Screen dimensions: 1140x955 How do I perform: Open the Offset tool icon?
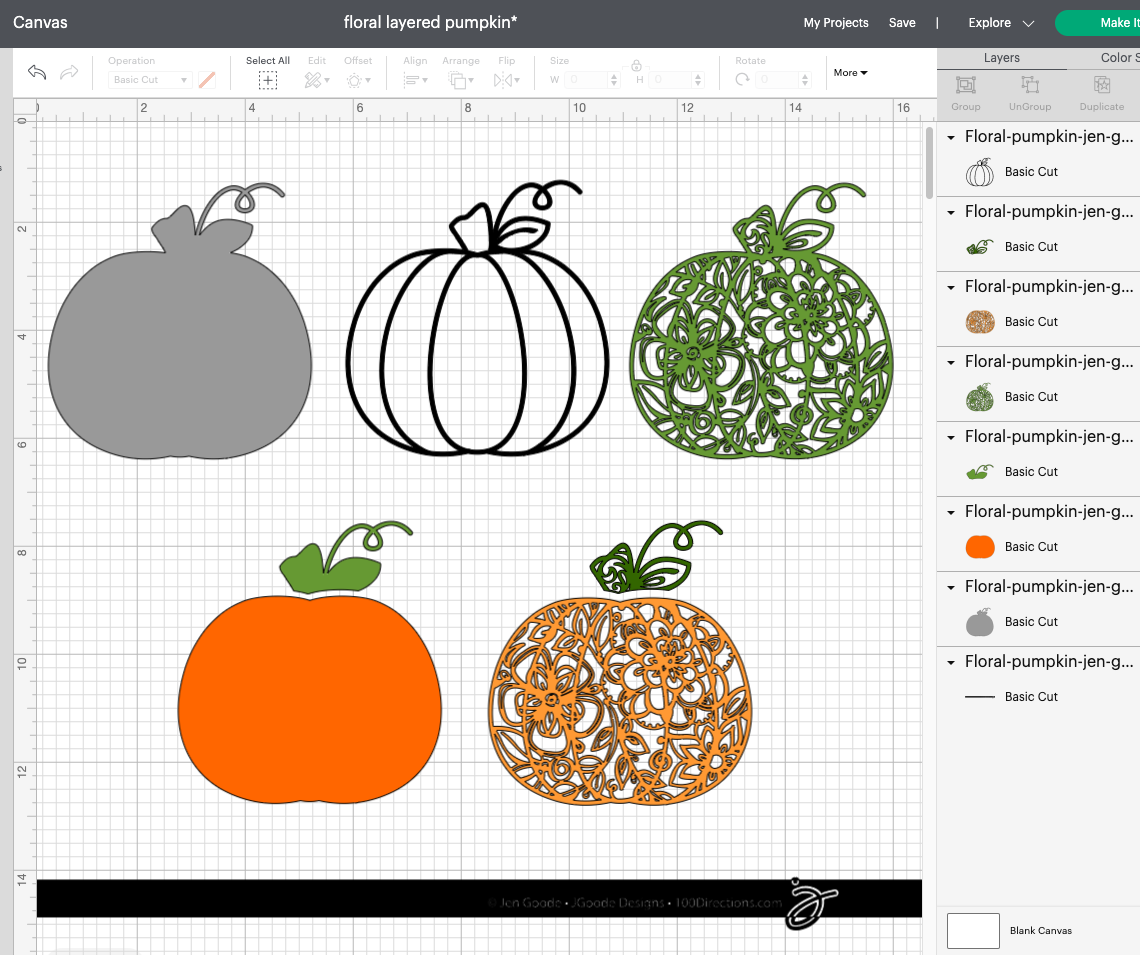[357, 80]
